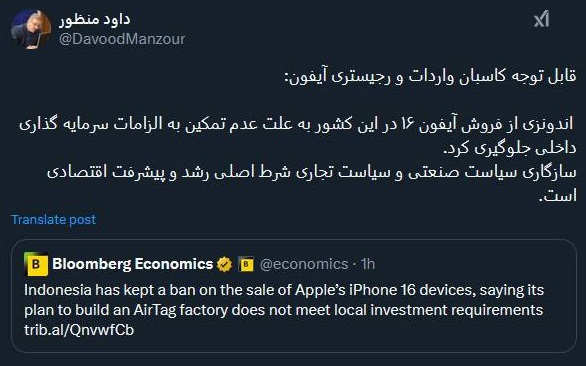This screenshot has height=366, width=586.
Task: Click the Persian line mentioning آیفون ۱۶
Action: click(296, 124)
